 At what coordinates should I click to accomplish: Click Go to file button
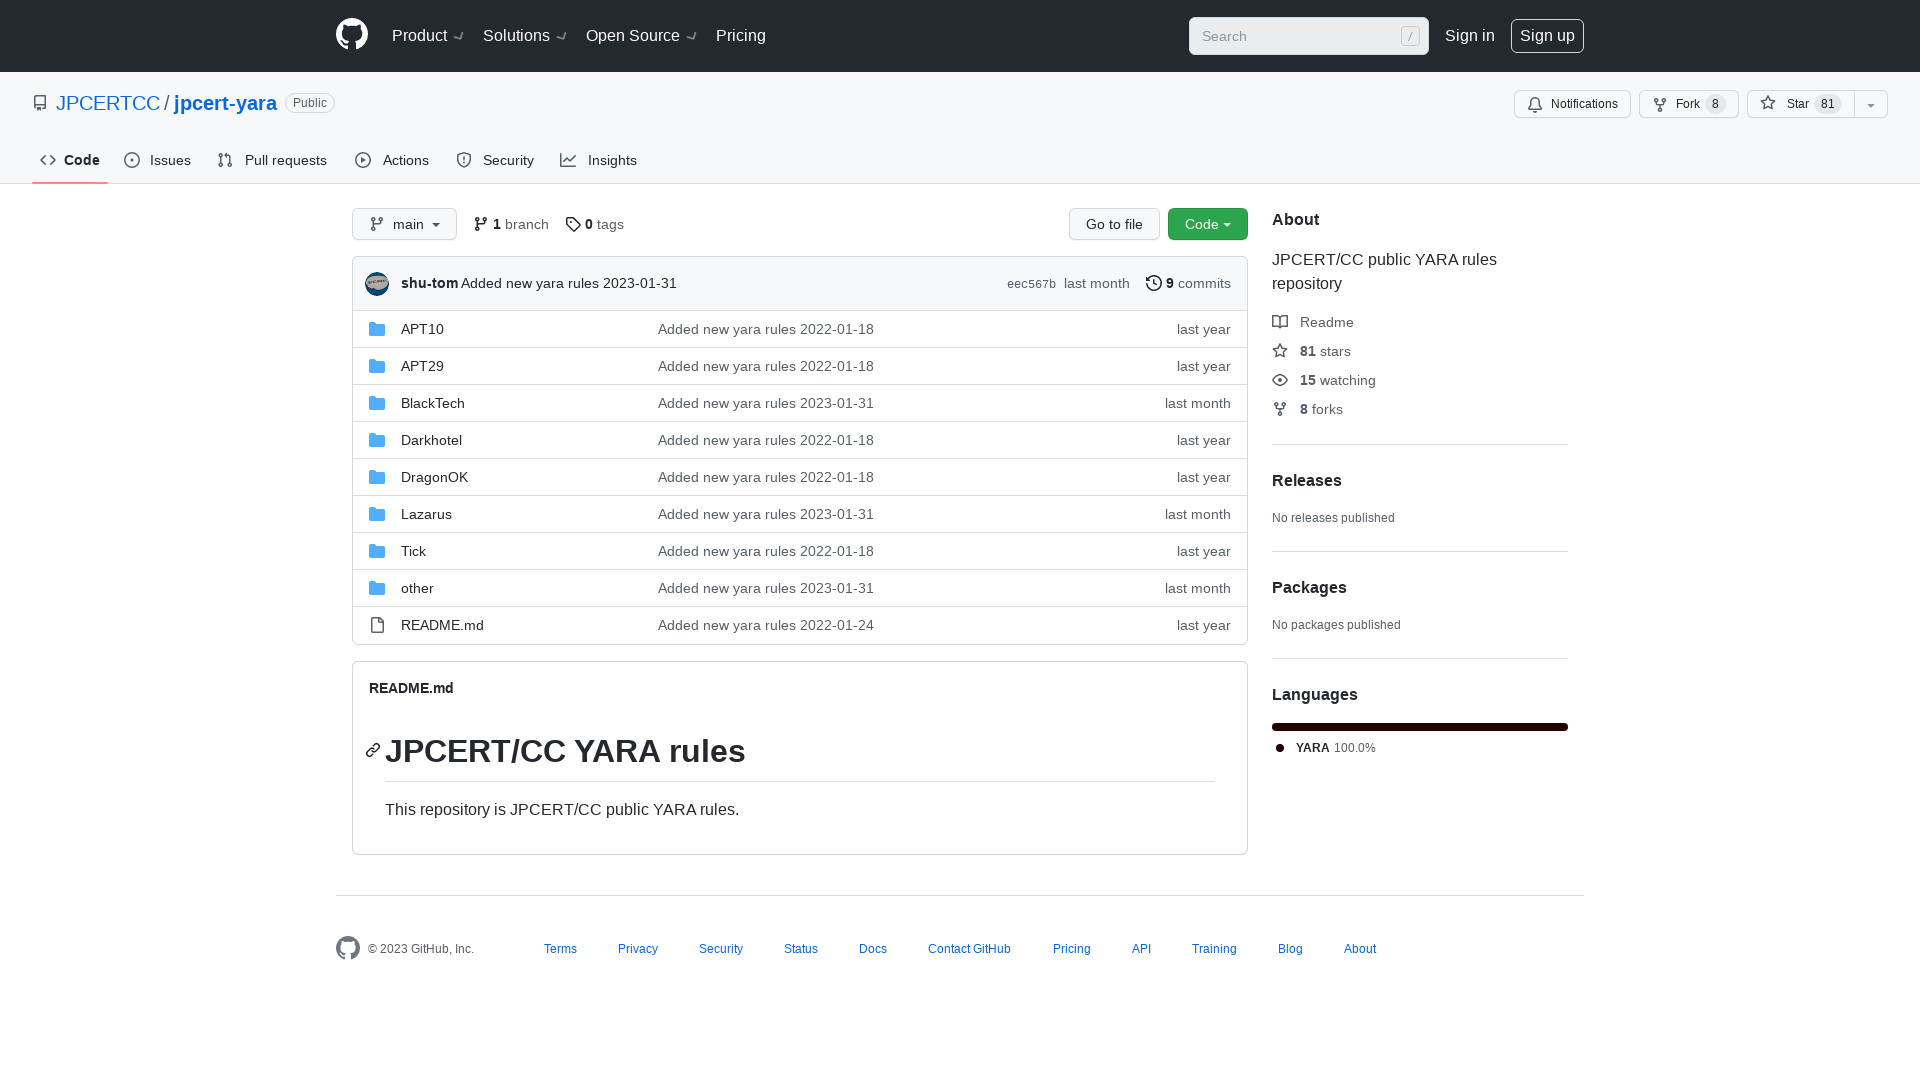coord(1114,224)
